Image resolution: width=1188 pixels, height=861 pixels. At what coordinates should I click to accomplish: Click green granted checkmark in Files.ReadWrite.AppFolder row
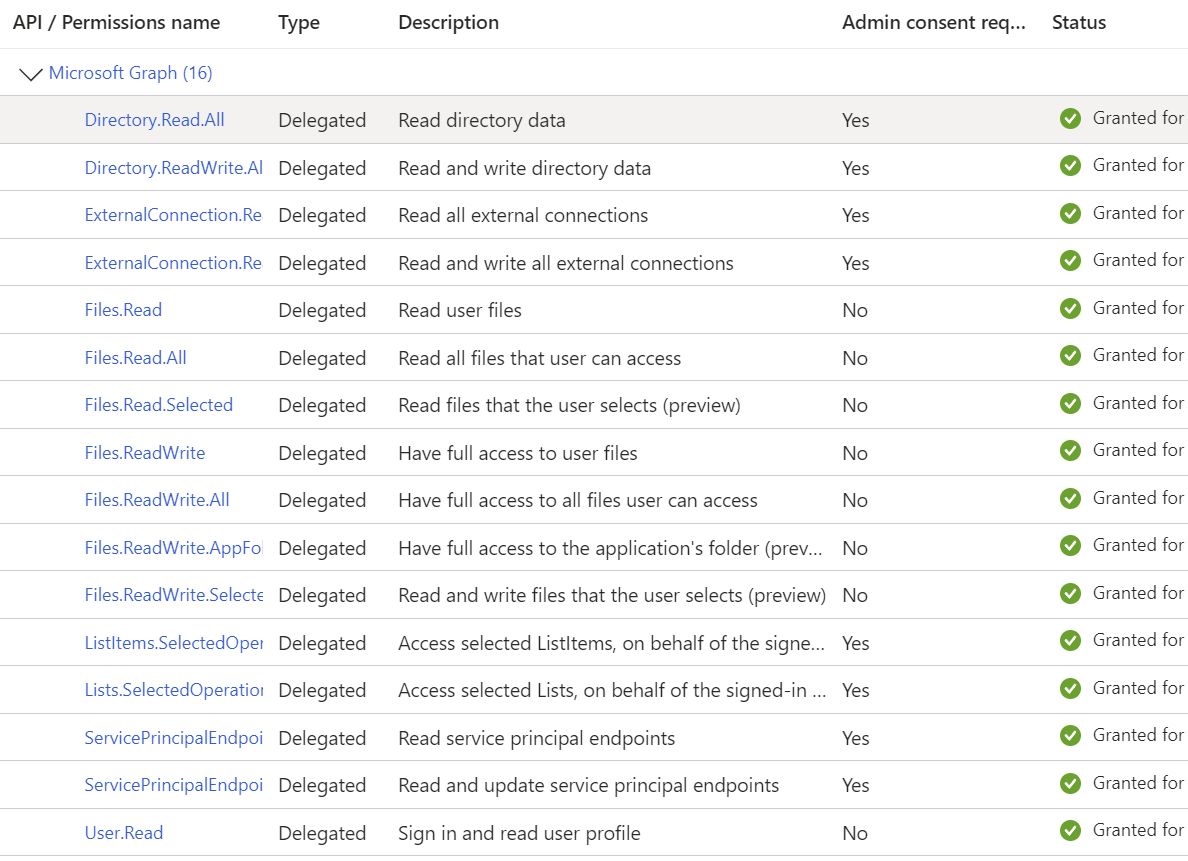click(1071, 545)
